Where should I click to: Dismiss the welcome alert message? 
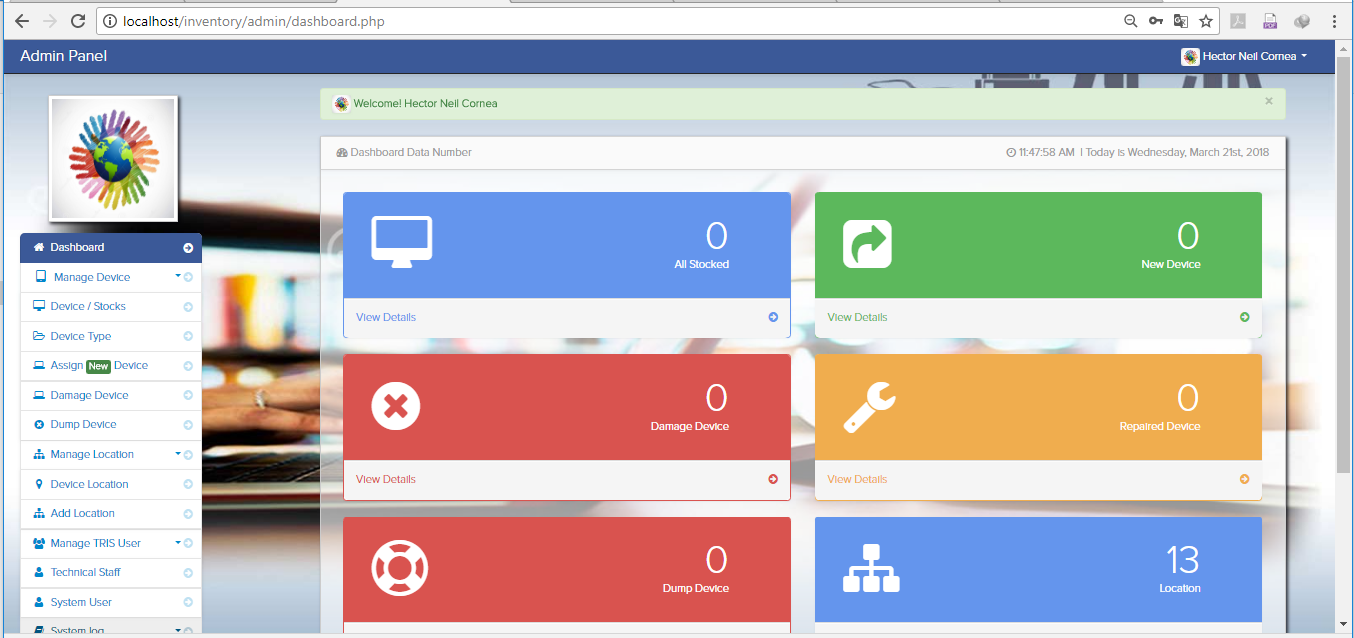point(1268,102)
